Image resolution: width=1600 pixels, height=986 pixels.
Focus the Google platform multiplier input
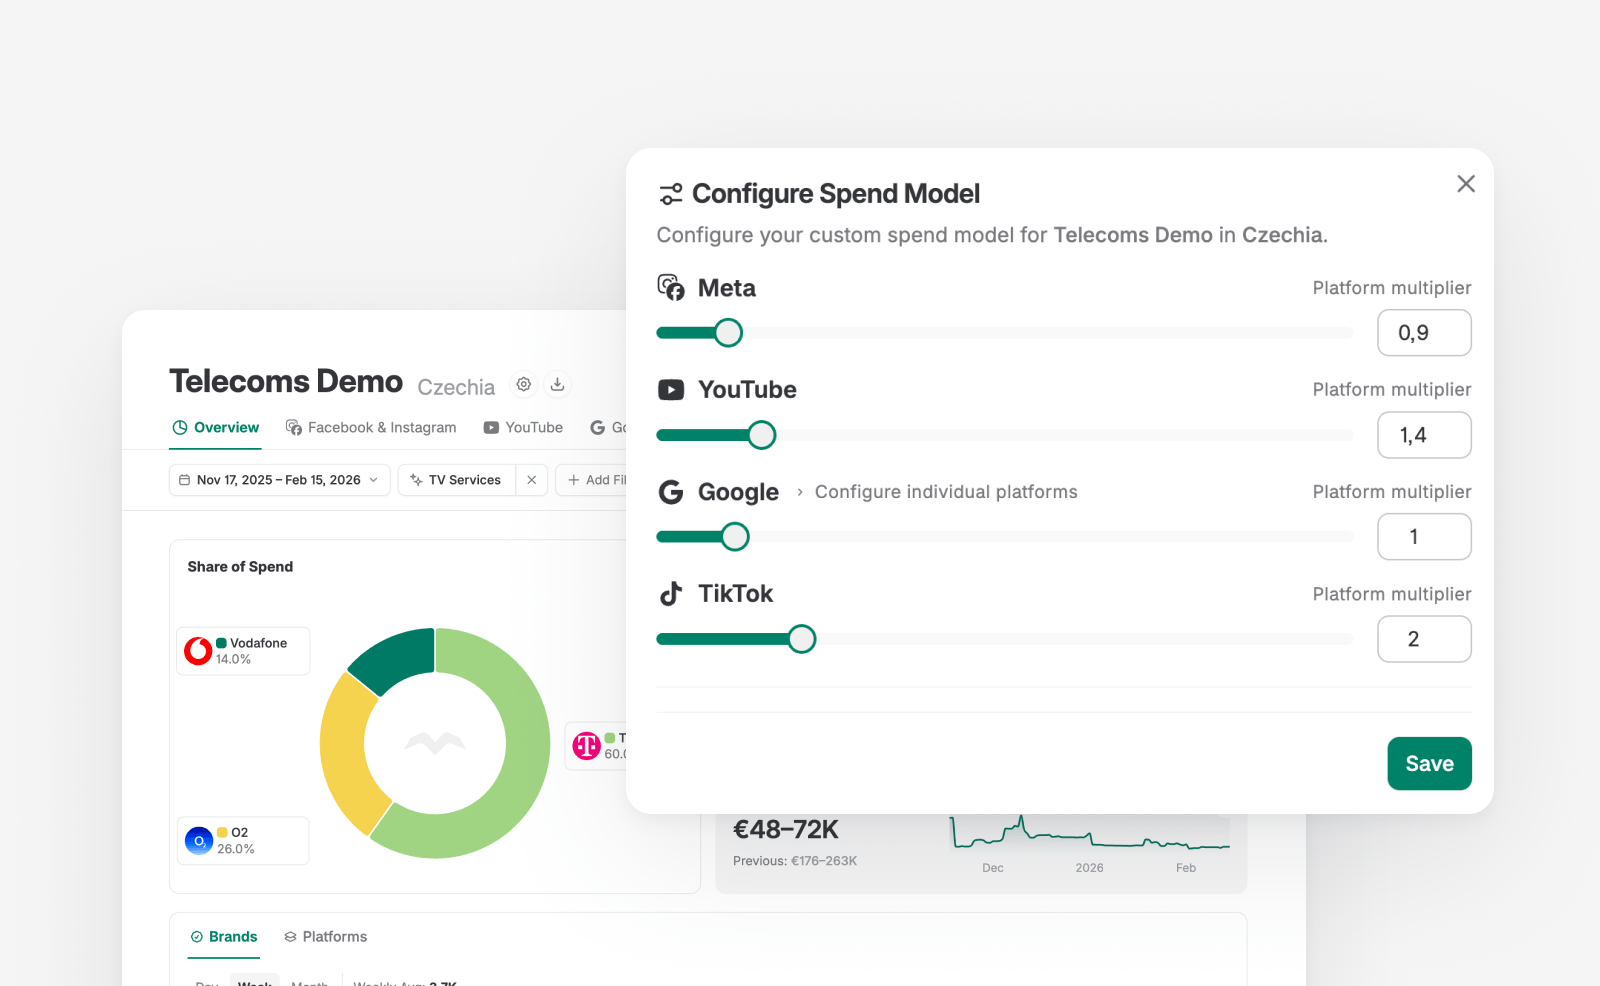tap(1424, 537)
